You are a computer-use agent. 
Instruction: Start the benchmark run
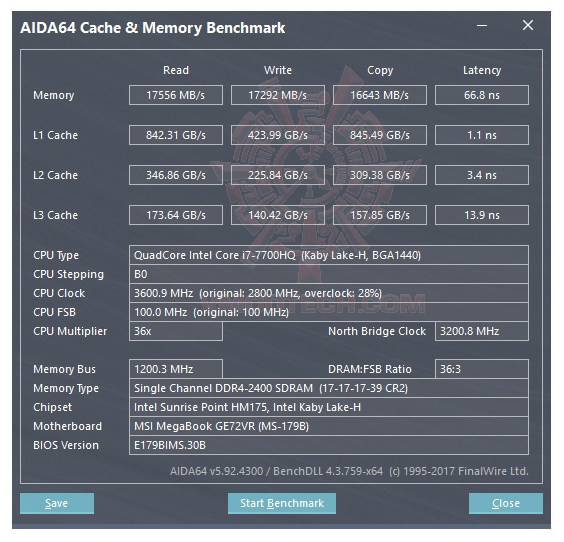282,503
